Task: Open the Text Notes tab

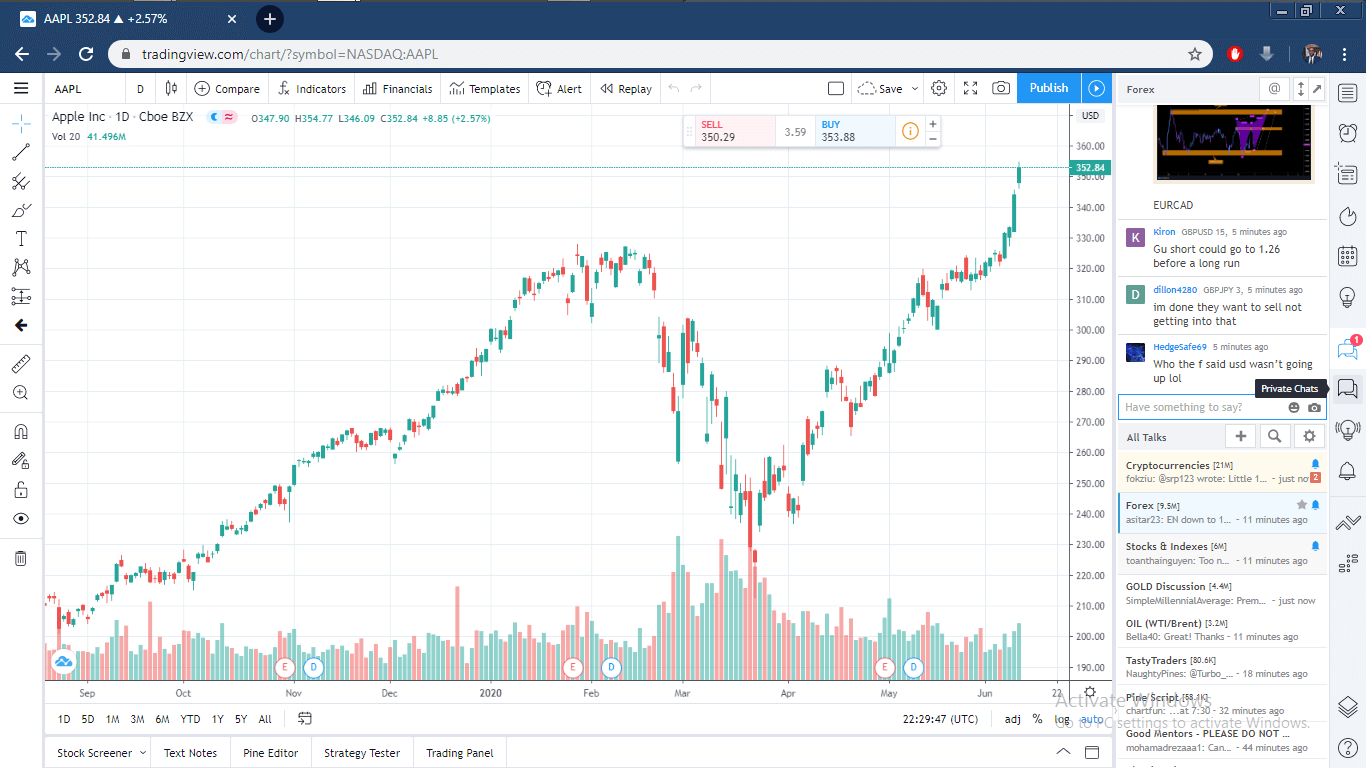Action: [x=190, y=753]
